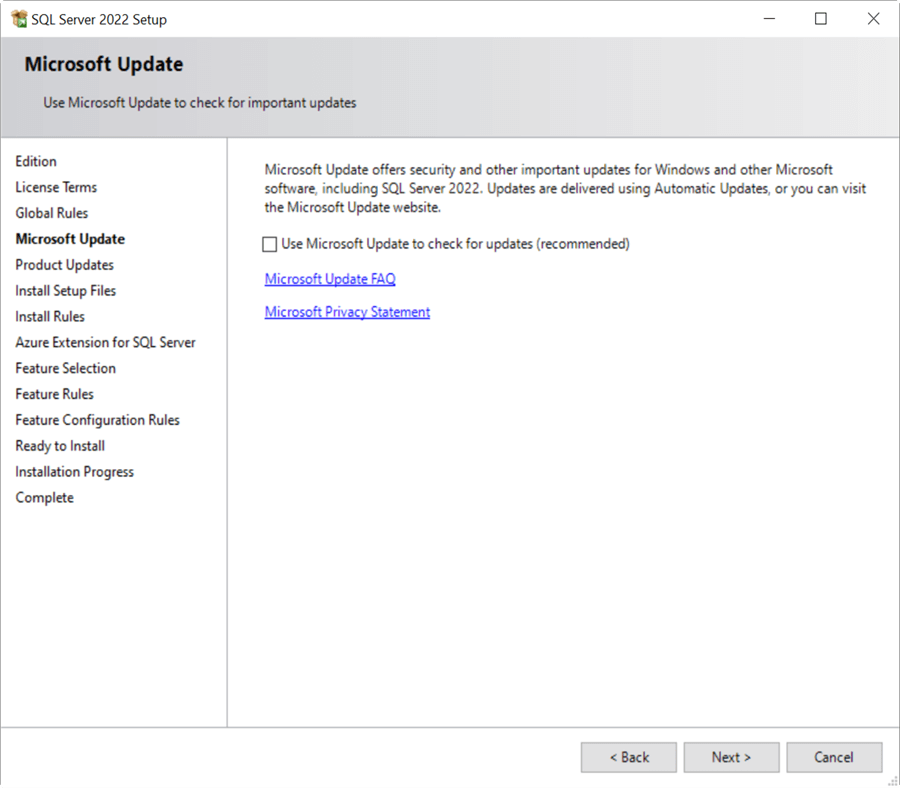Screen dimensions: 900x788
Task: Select the Feature Selection step
Action: (x=65, y=368)
